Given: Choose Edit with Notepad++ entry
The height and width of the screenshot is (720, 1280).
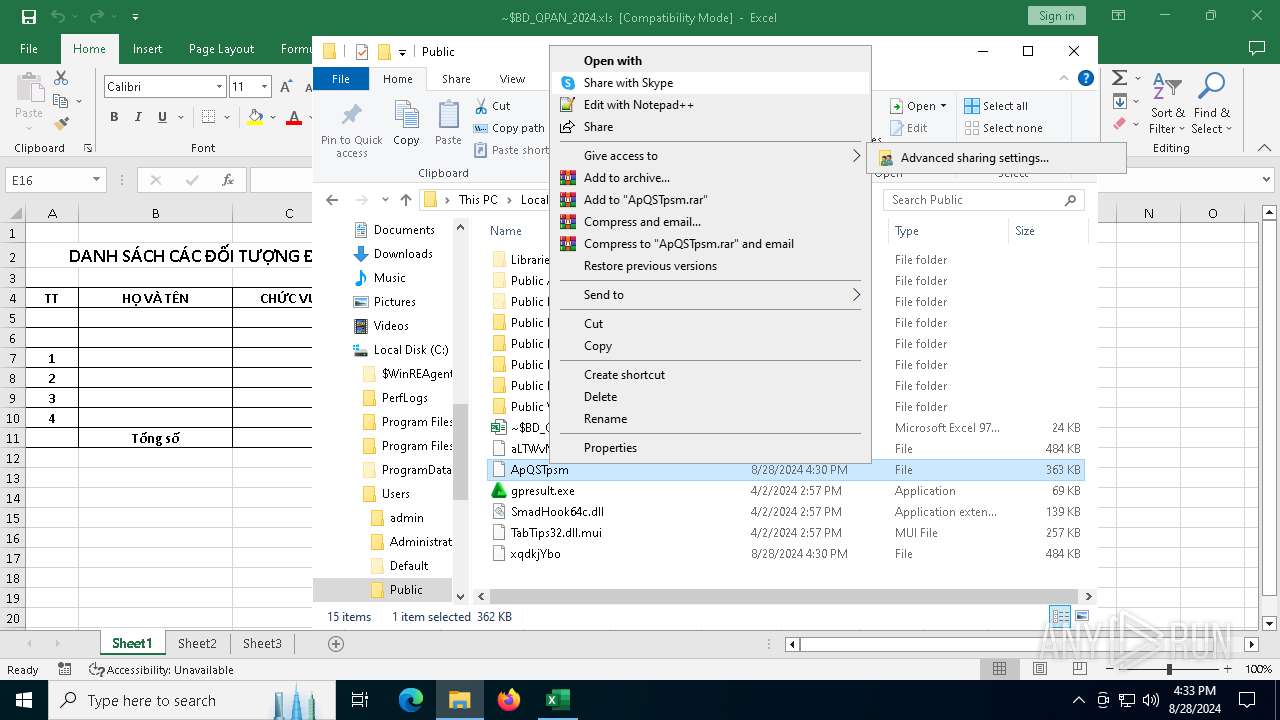Looking at the screenshot, I should 638,105.
